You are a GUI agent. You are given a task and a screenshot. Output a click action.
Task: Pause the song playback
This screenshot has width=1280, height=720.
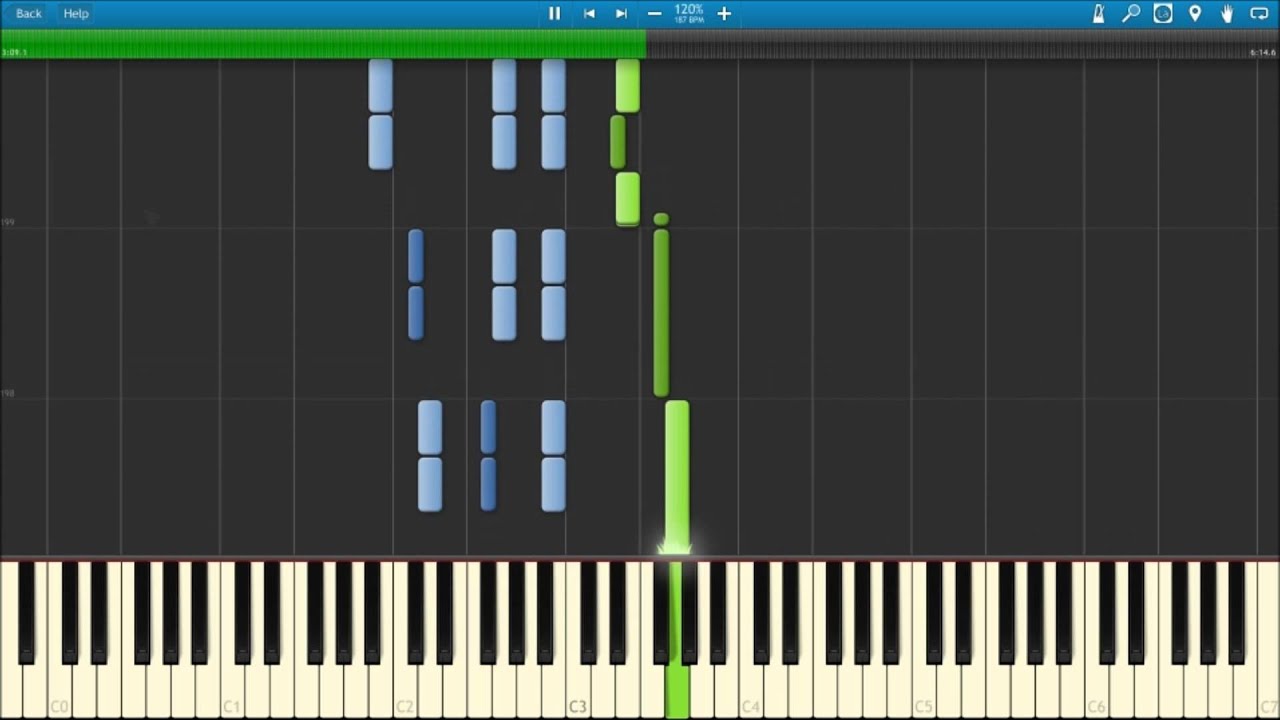tap(554, 13)
